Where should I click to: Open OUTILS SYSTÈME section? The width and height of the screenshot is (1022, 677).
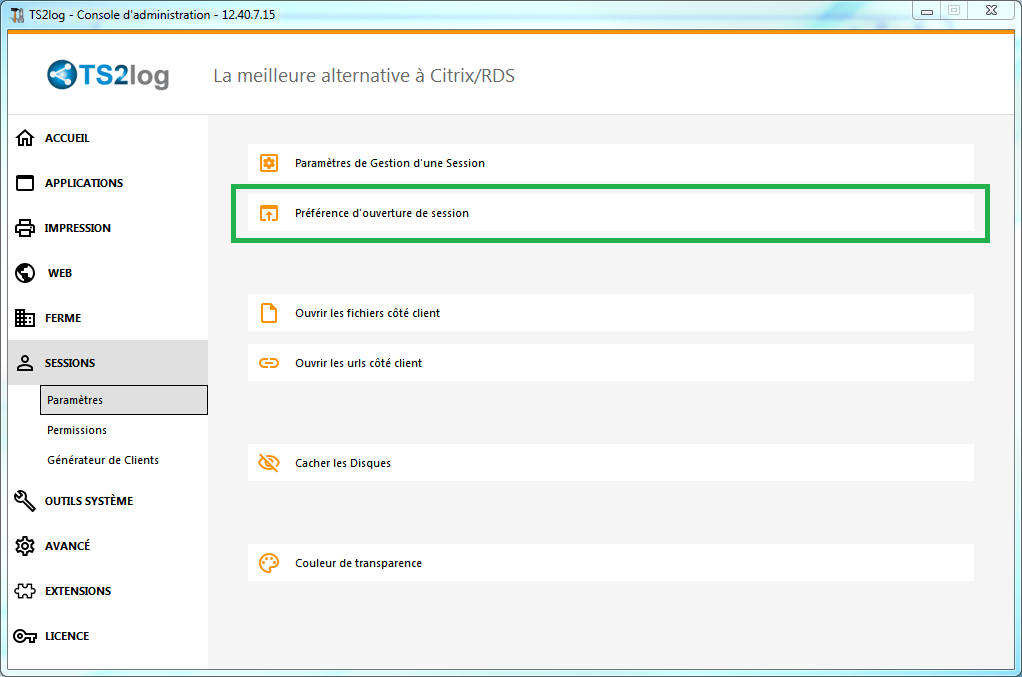[x=108, y=501]
